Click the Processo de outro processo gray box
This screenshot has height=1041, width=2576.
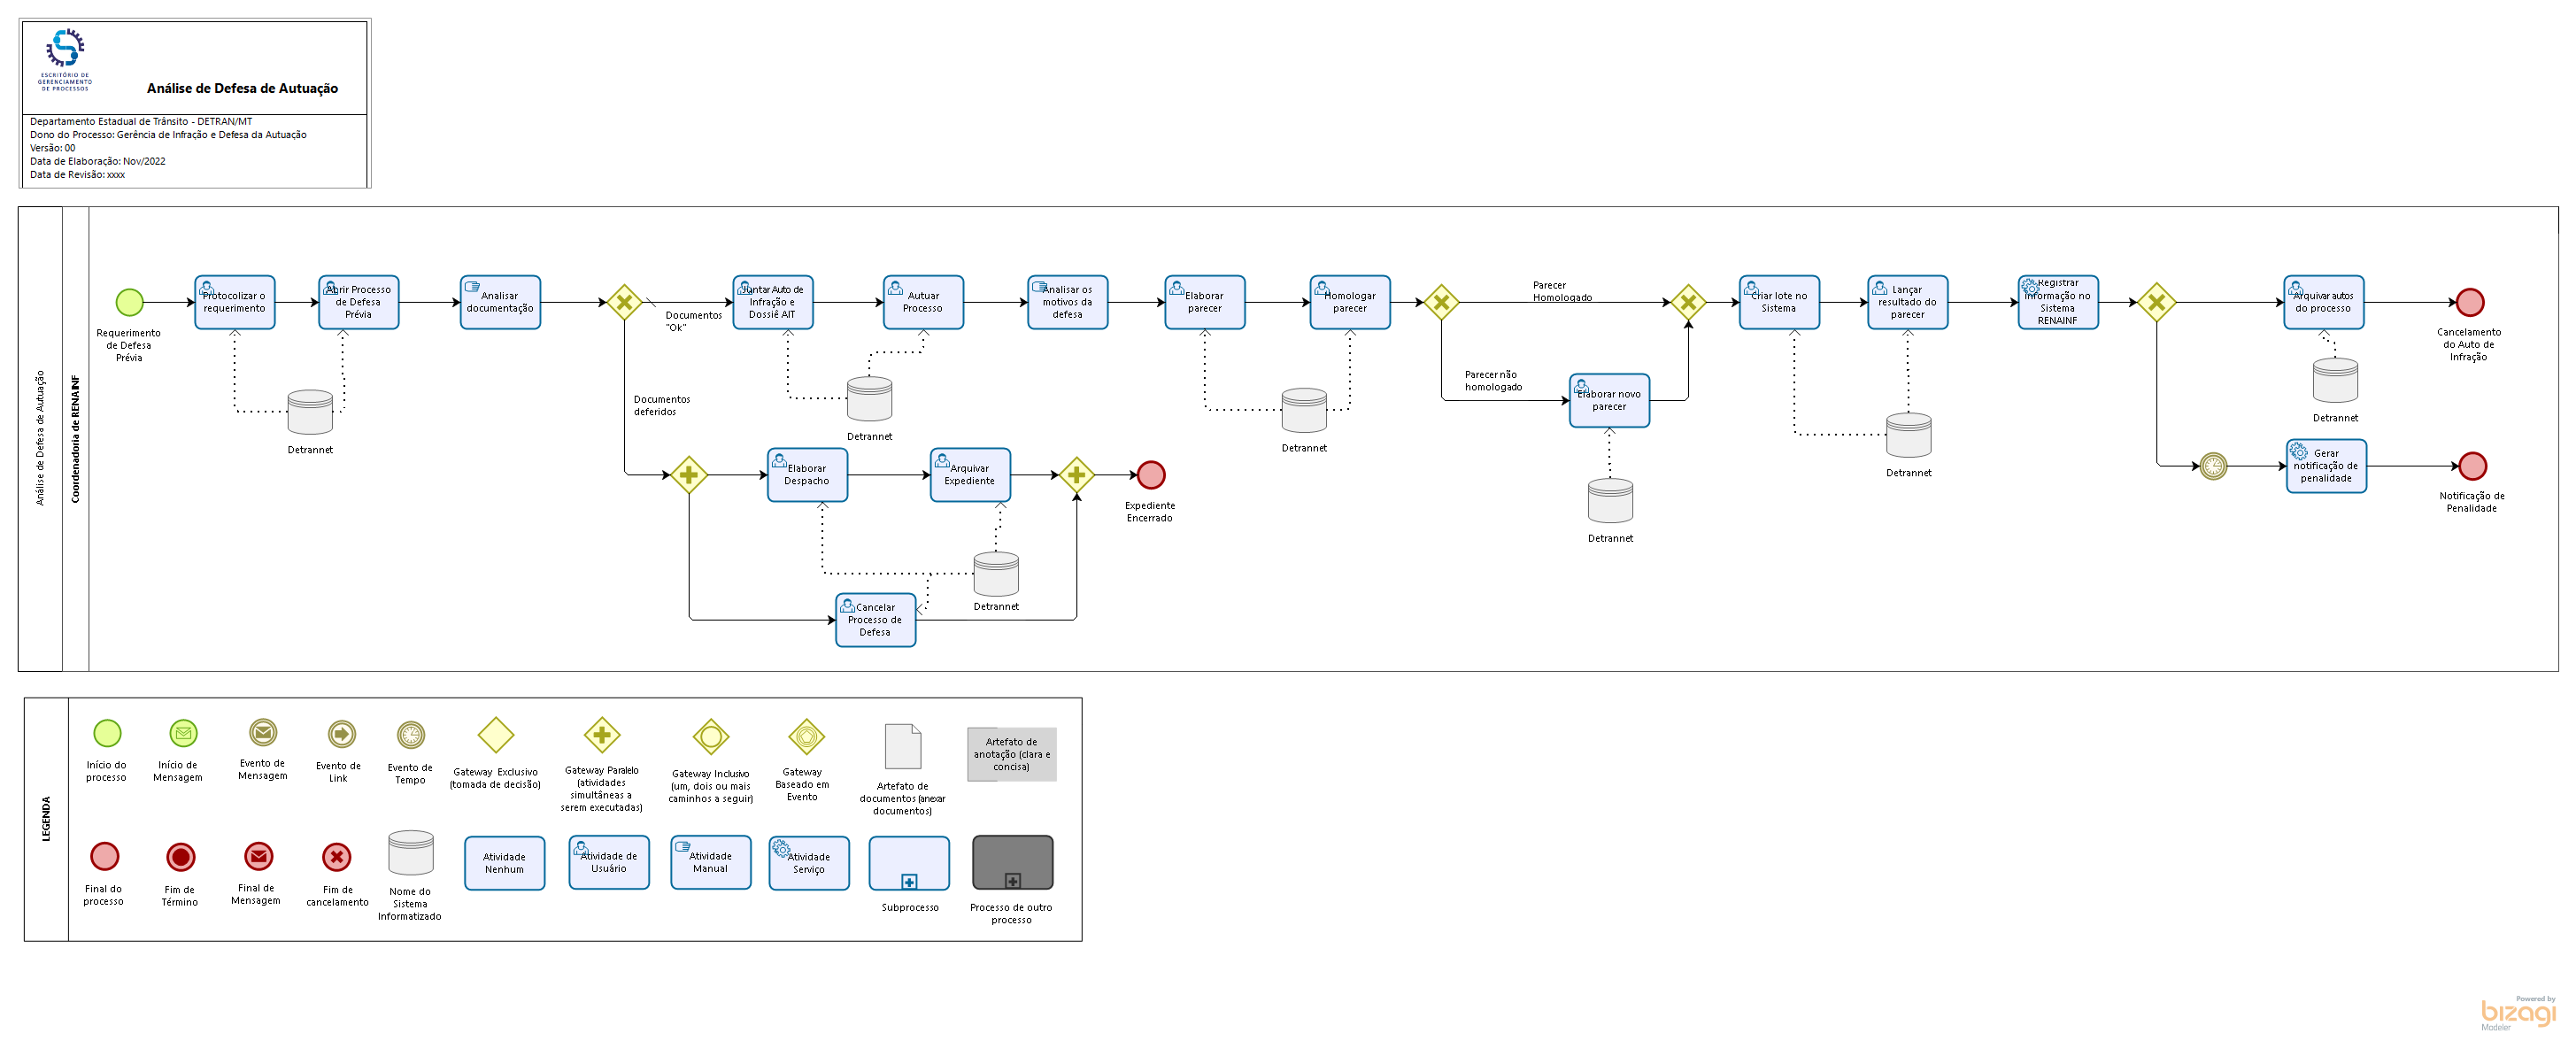click(1012, 863)
